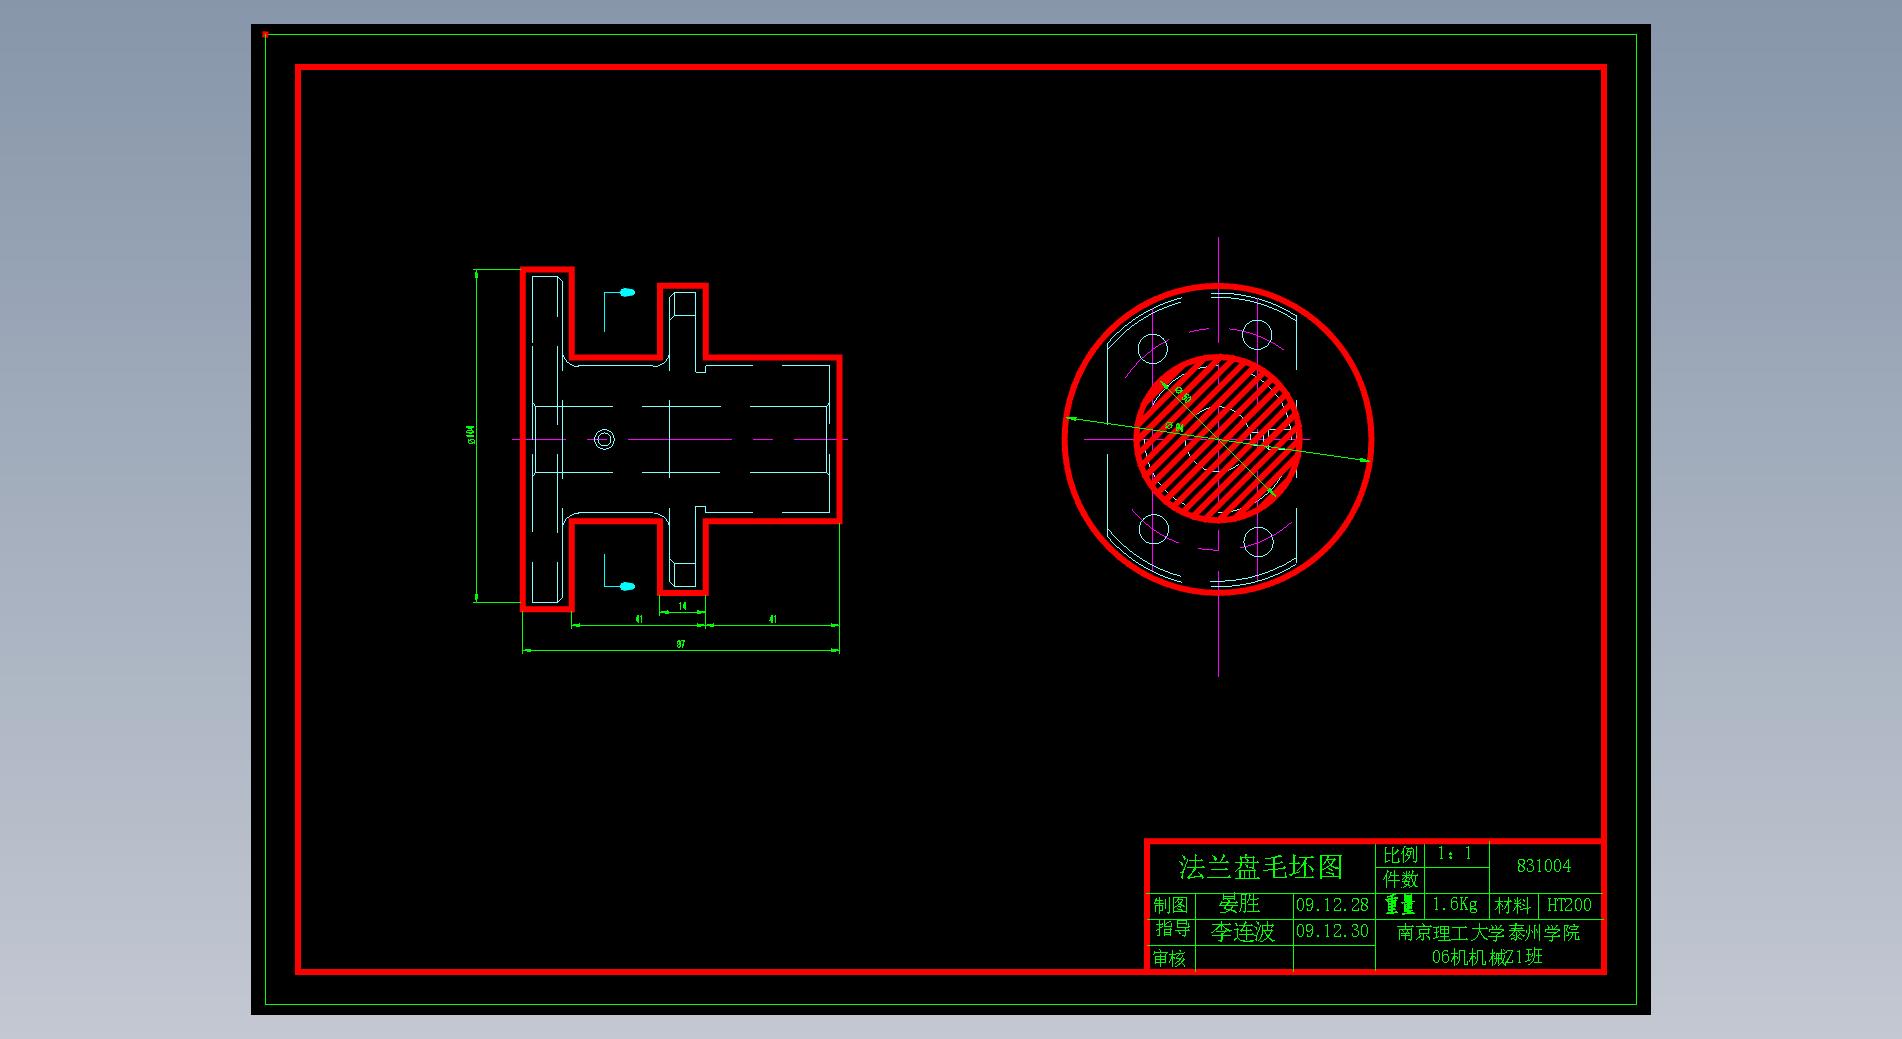The width and height of the screenshot is (1902, 1039).
Task: Click the 审核 label in title block
Action: pos(1169,958)
